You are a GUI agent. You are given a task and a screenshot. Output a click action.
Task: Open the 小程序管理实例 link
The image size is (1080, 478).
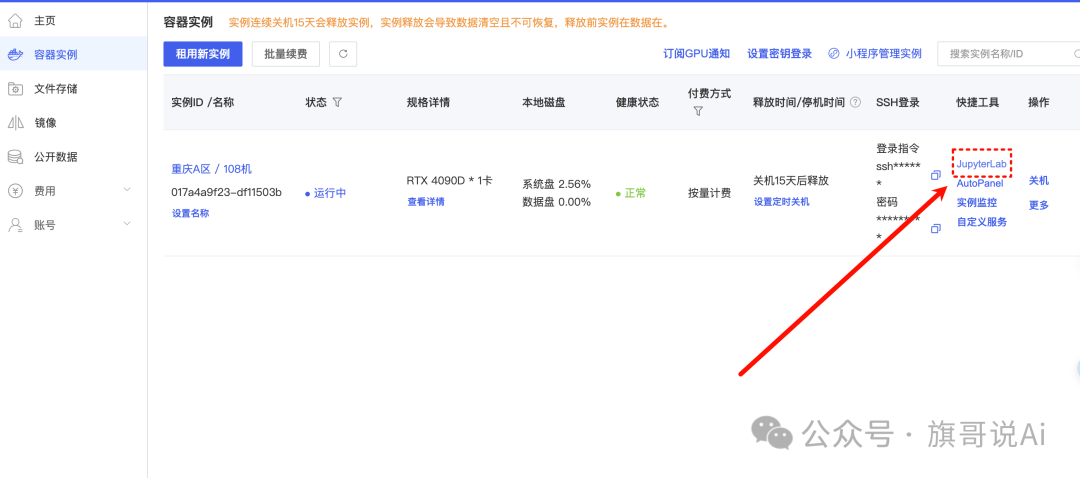[x=884, y=54]
